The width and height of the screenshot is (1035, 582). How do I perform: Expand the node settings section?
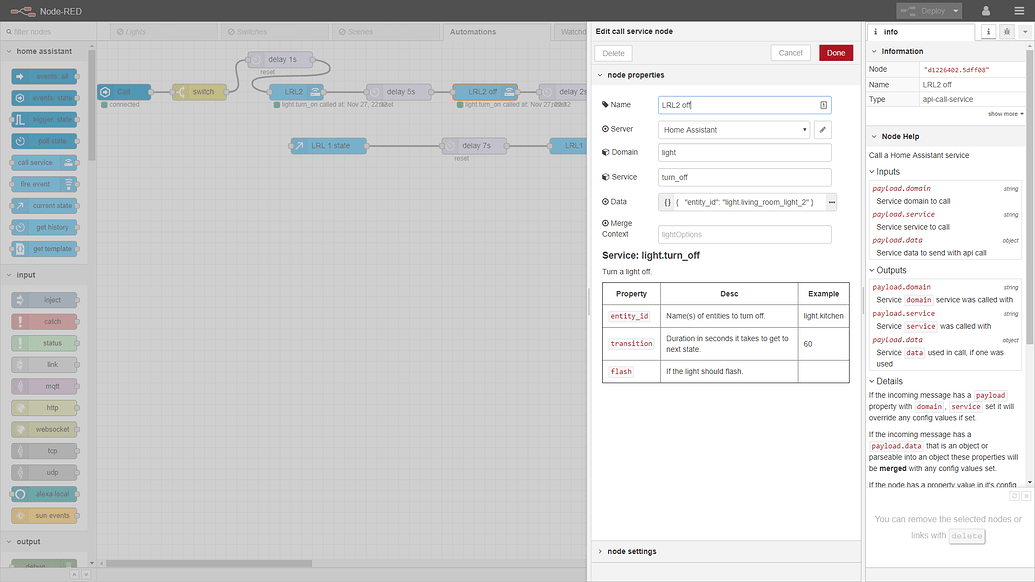pos(631,551)
